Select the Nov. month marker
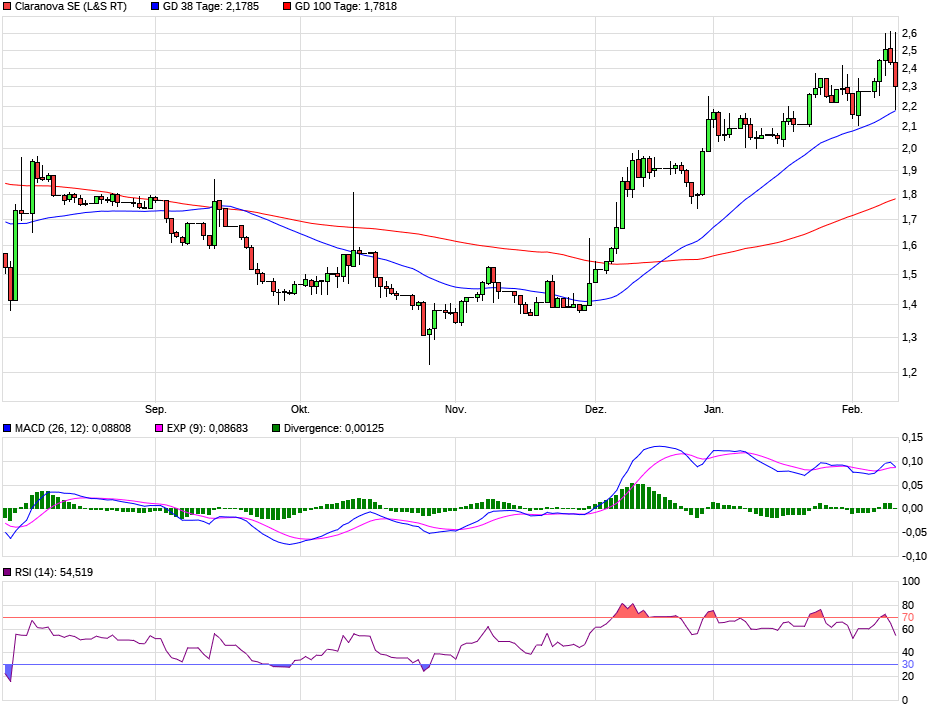This screenshot has width=940, height=710. [455, 409]
